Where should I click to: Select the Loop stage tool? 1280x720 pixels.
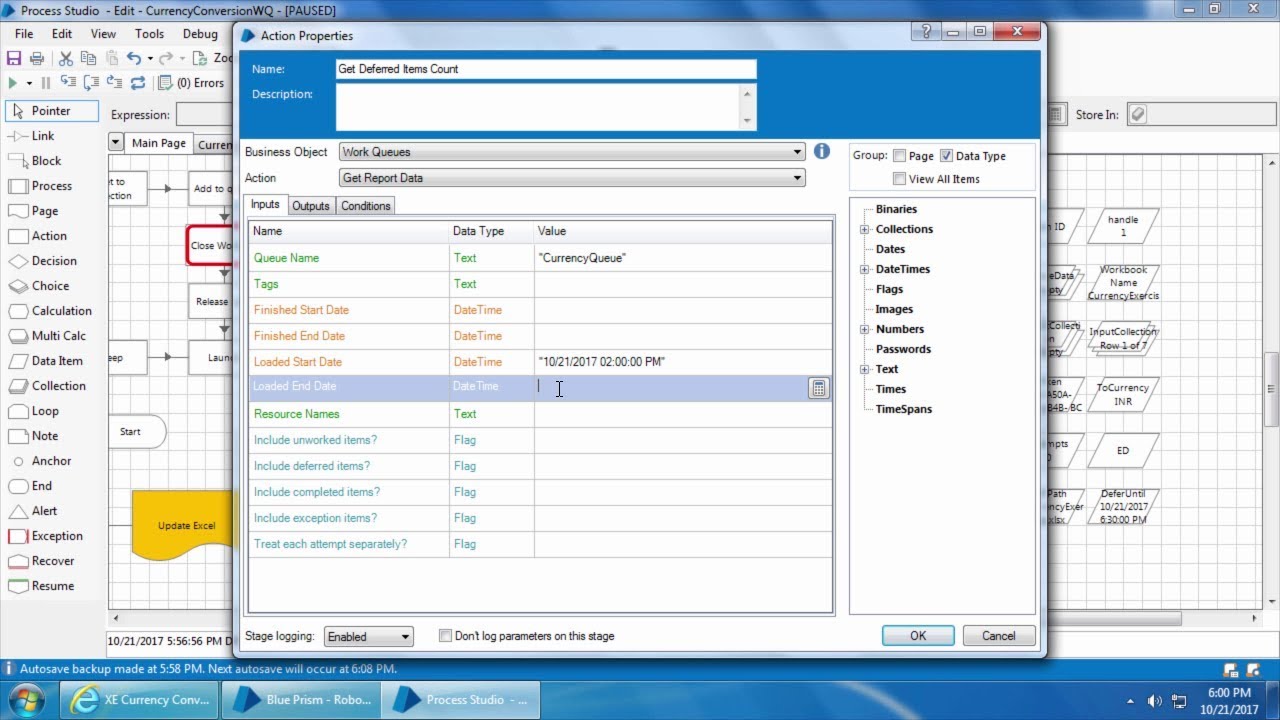coord(34,411)
